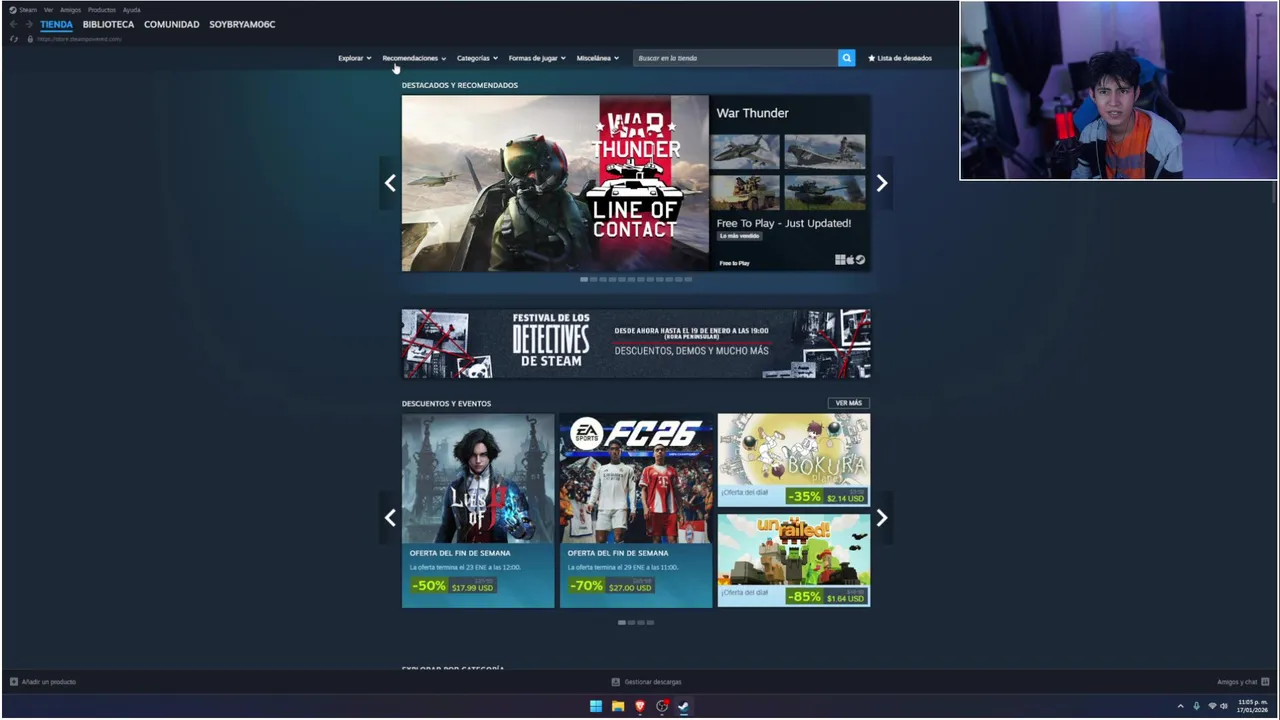Go back with the left arrow navigation button
Screen dimensions: 1280x720
point(13,24)
